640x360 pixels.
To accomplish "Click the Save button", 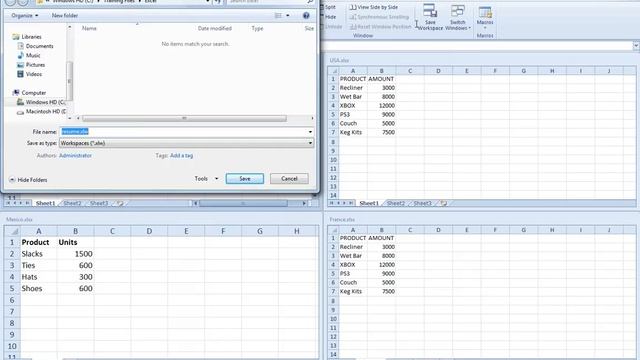I will point(244,179).
